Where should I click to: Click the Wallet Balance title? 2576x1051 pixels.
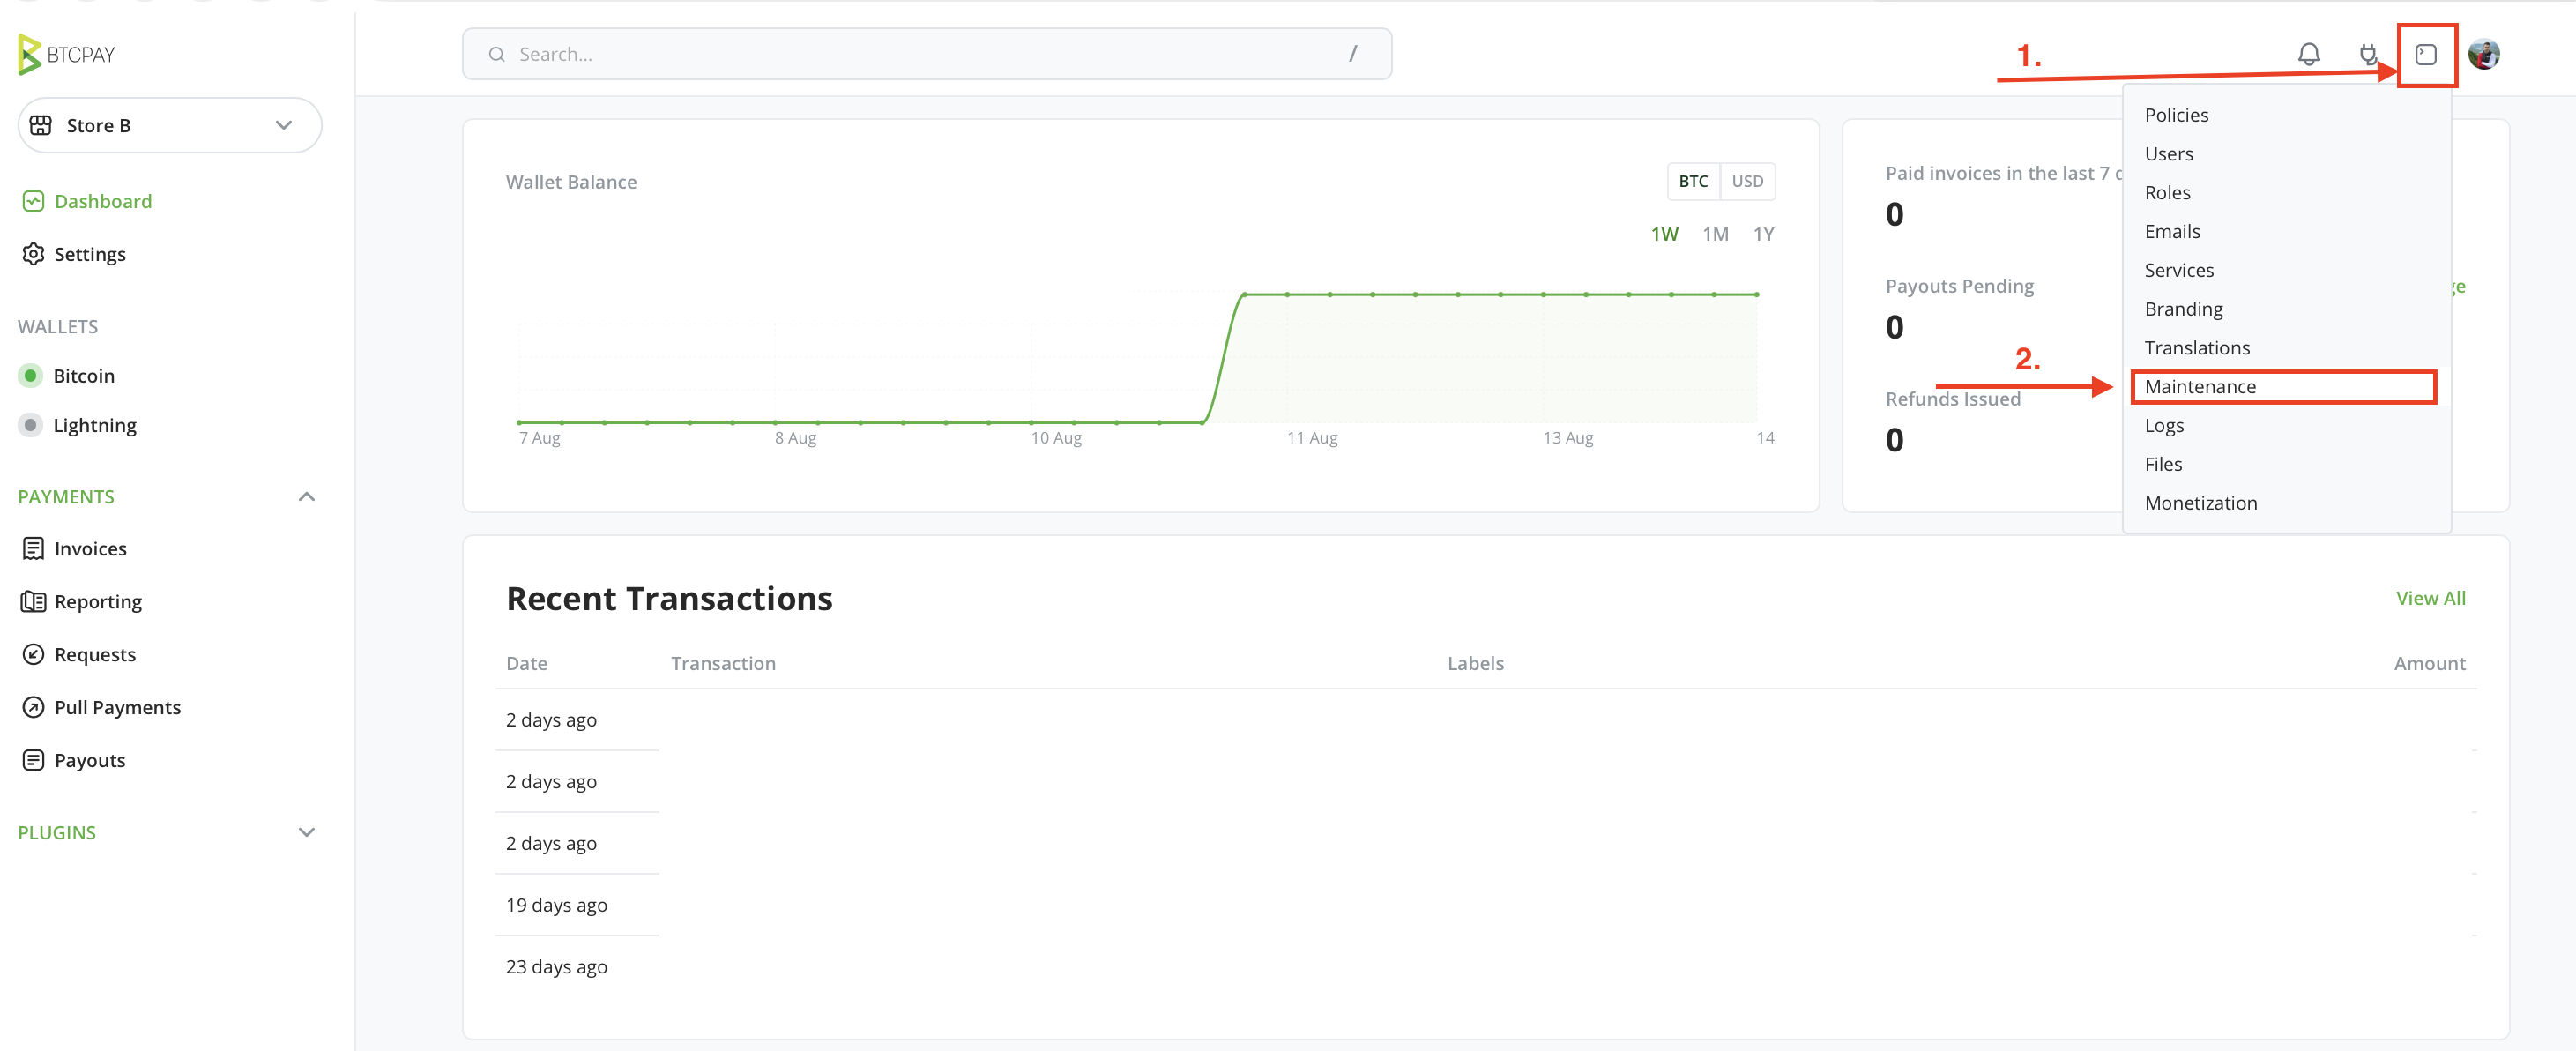(571, 182)
